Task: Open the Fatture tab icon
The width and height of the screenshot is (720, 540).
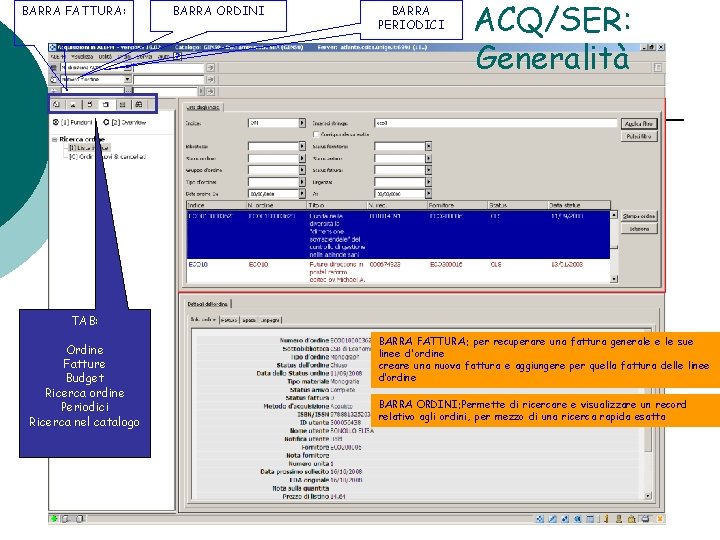Action: coord(73,105)
